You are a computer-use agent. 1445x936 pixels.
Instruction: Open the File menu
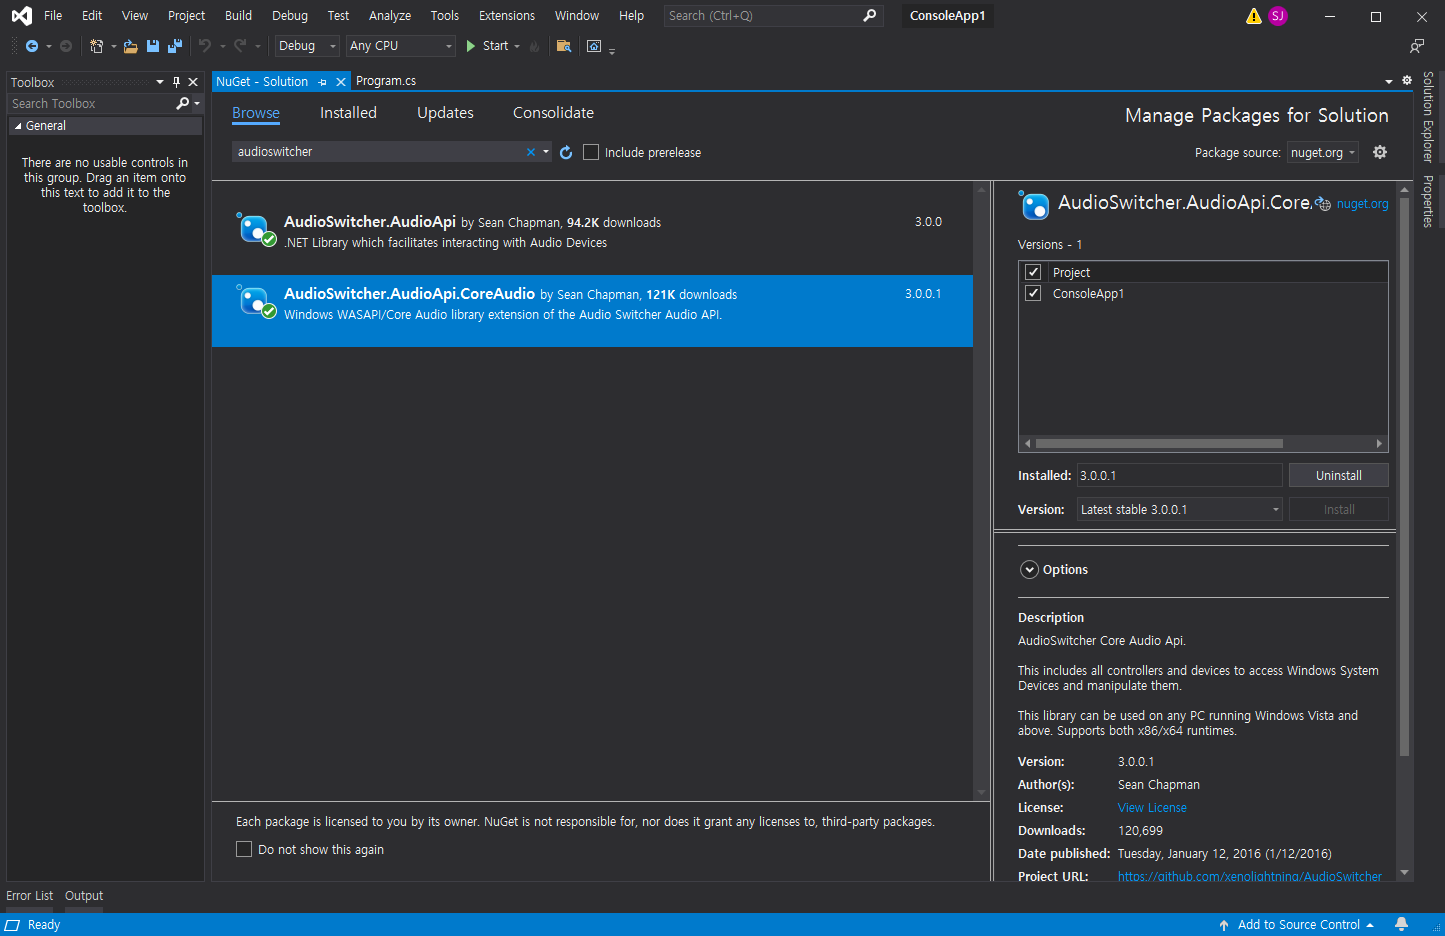point(53,16)
